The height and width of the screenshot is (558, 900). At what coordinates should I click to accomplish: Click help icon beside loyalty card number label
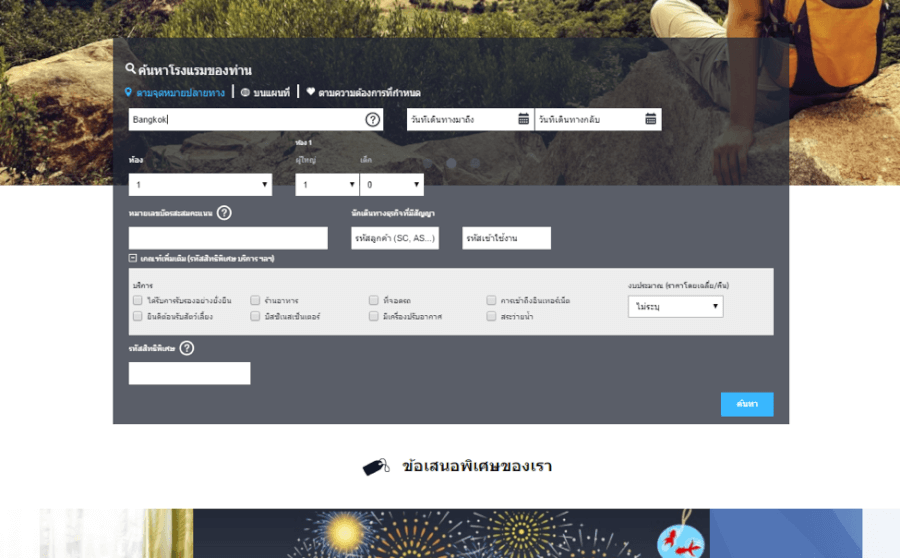(224, 212)
